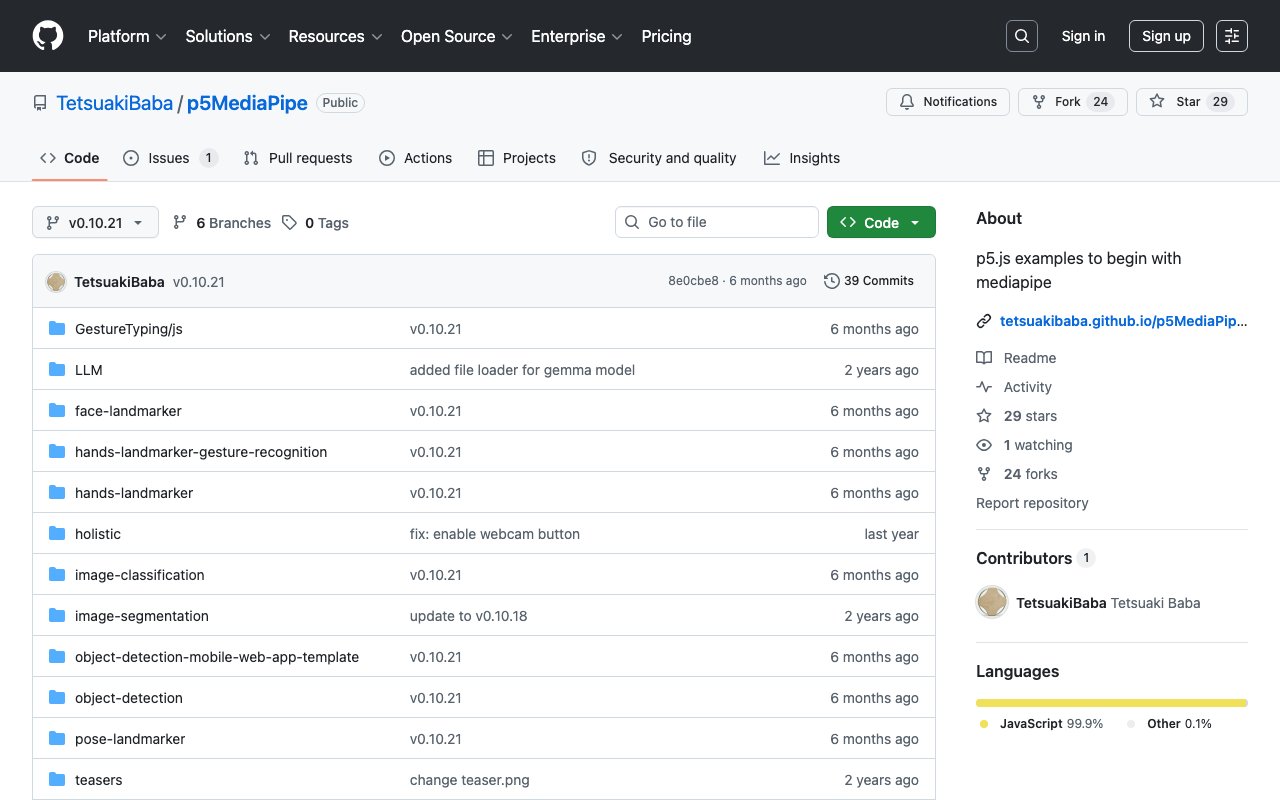The image size is (1280, 800).
Task: Open the Contributors section heading link
Action: (1036, 558)
